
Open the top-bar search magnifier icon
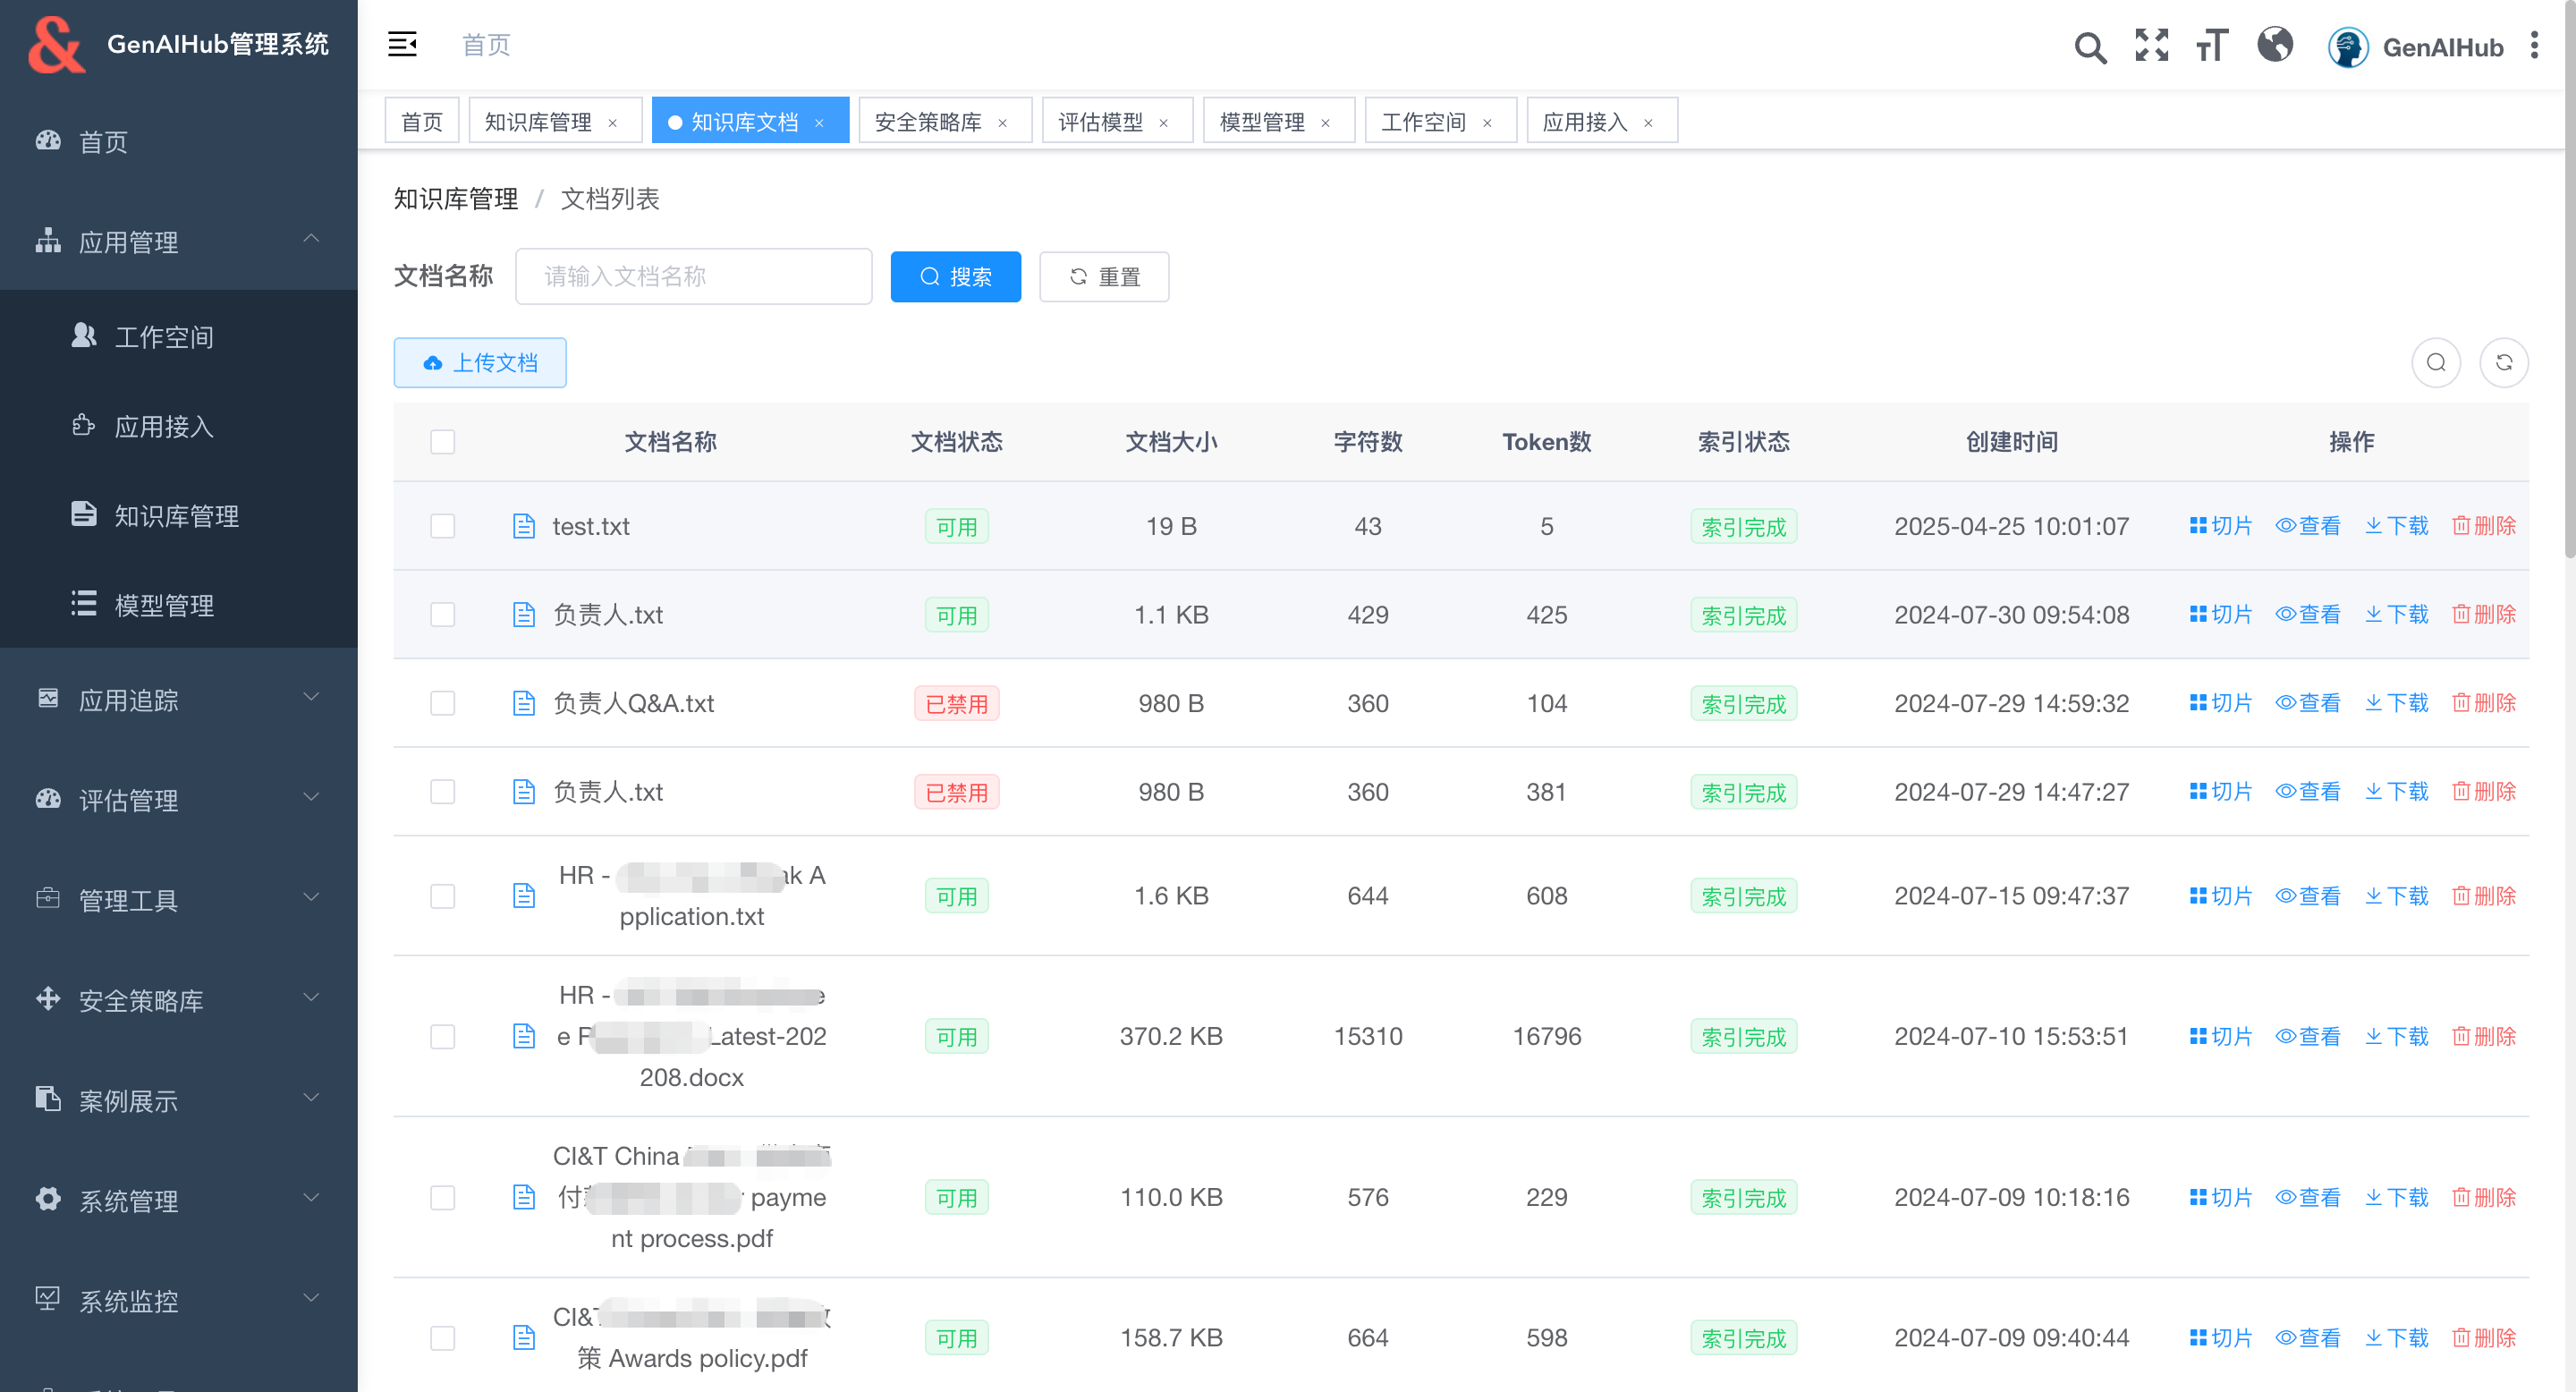(2089, 47)
